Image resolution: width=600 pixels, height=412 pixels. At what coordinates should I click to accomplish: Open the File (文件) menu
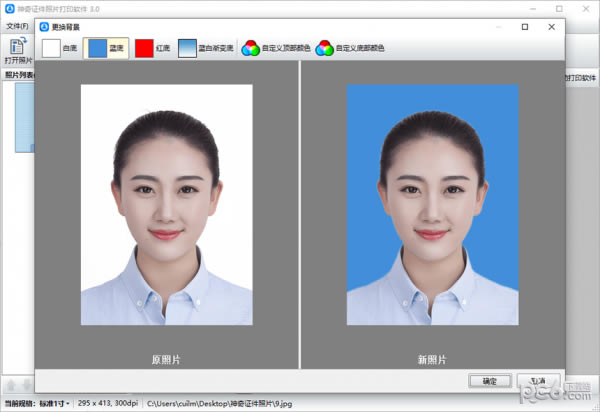17,25
